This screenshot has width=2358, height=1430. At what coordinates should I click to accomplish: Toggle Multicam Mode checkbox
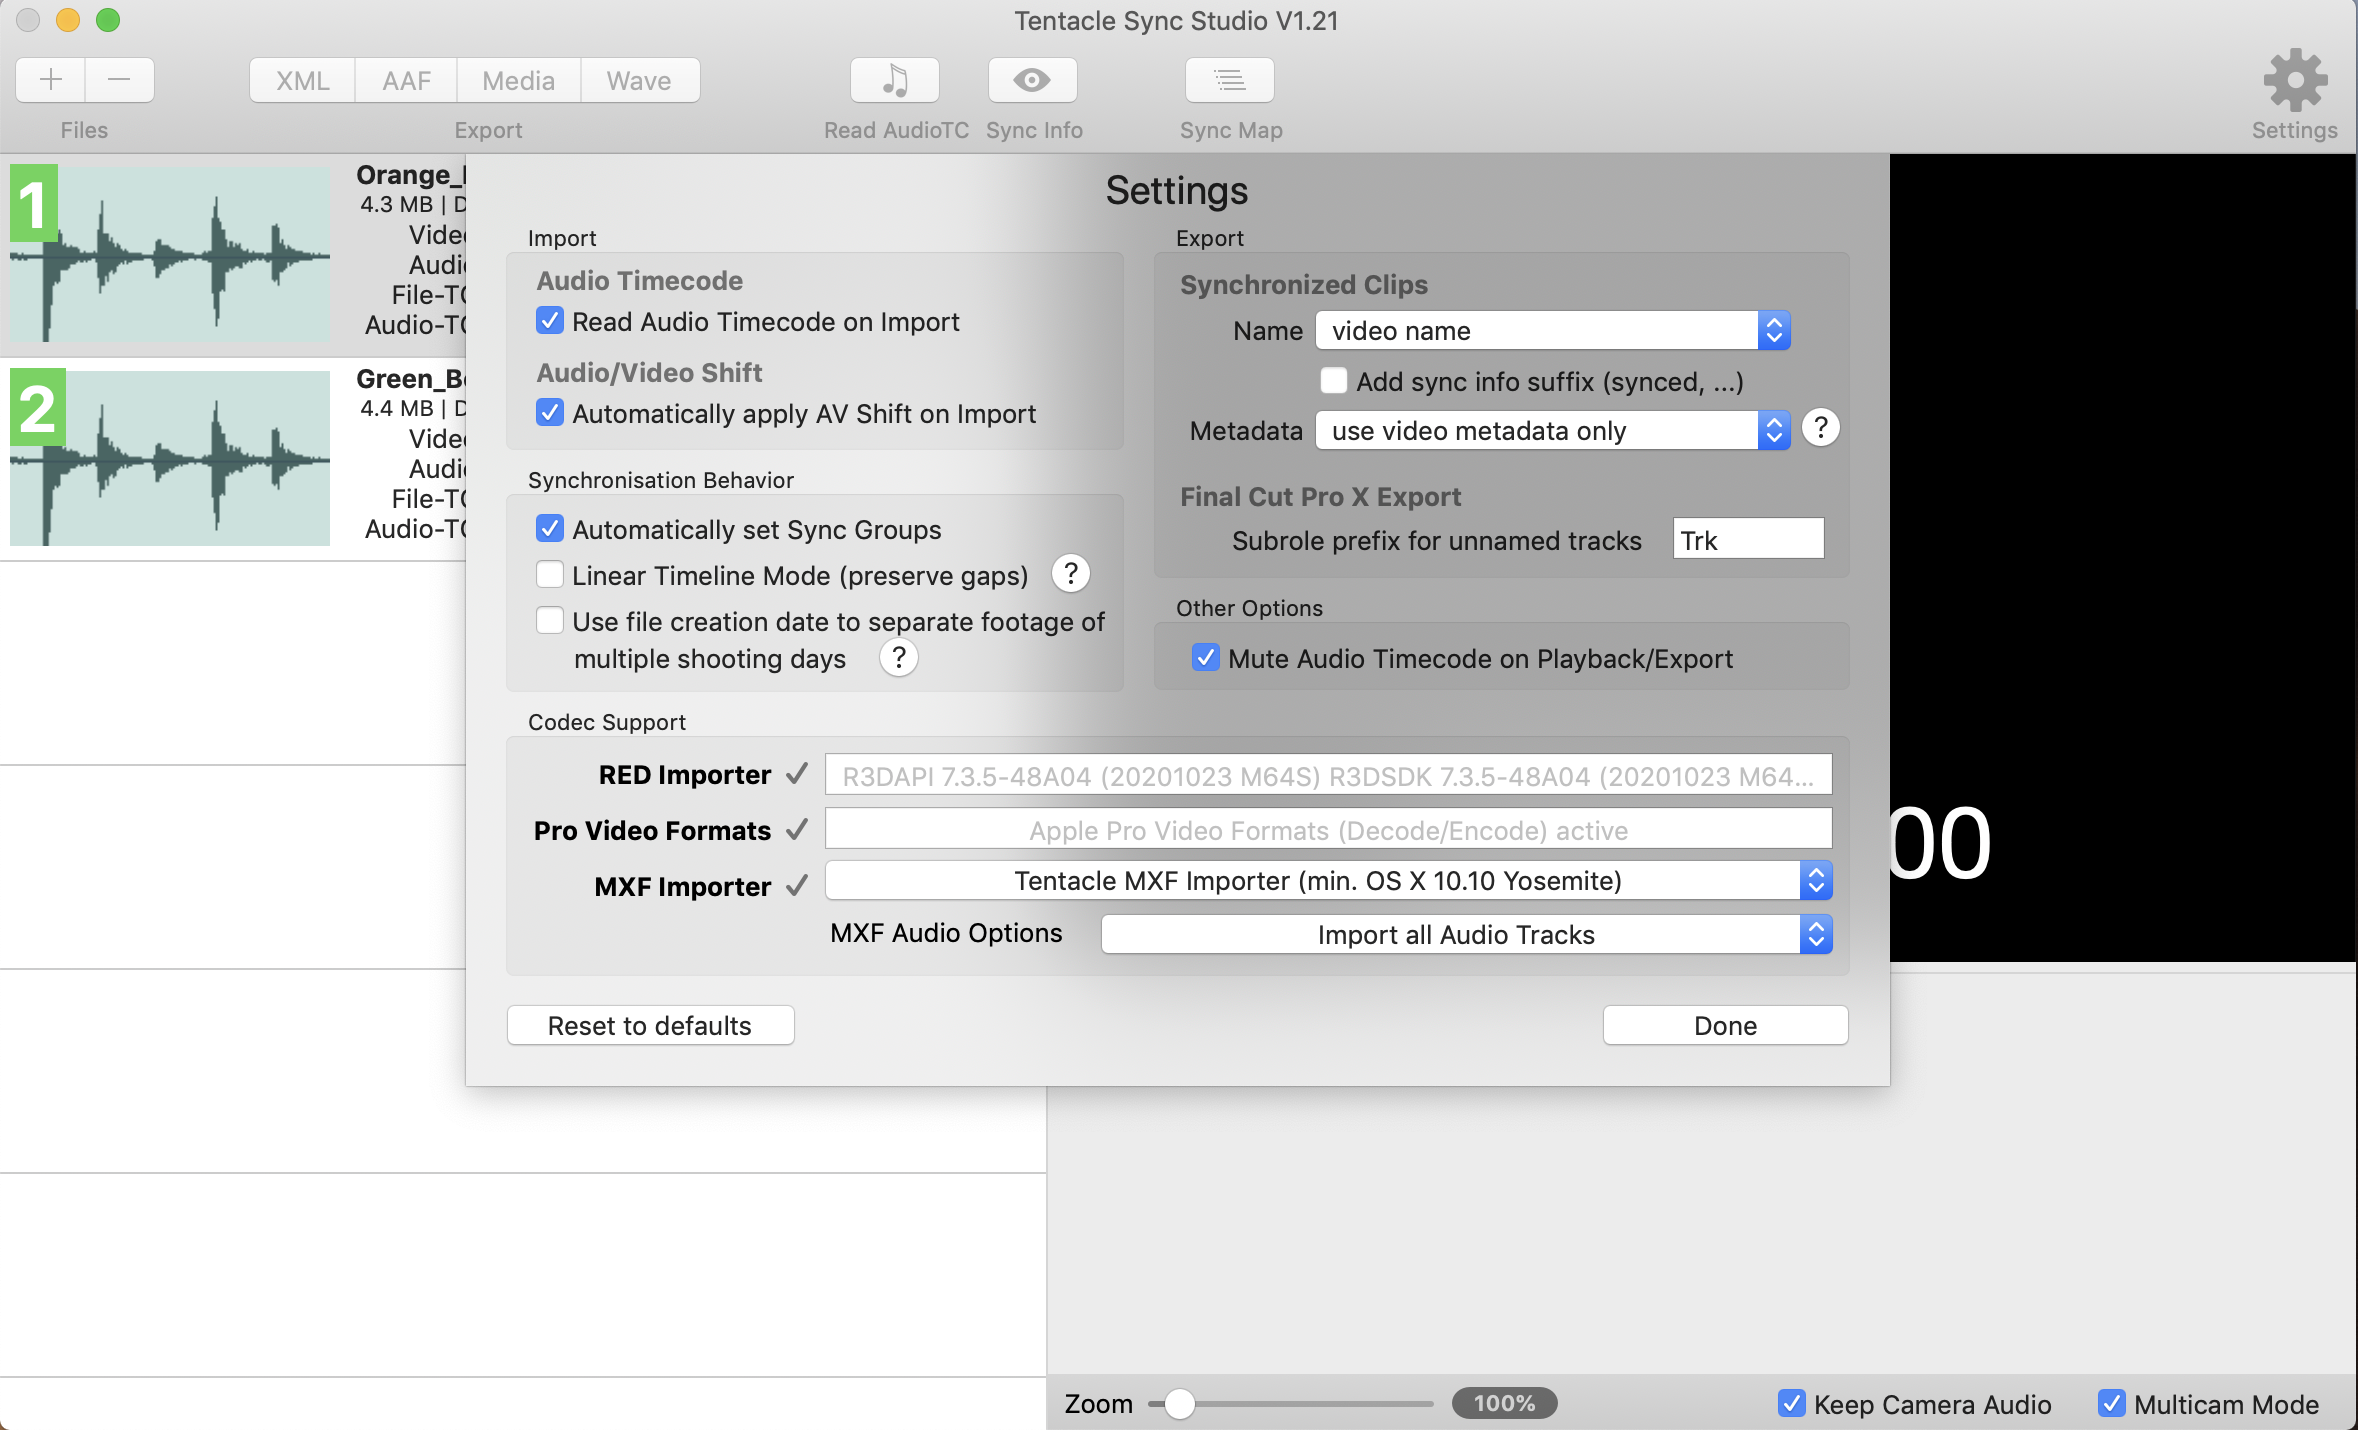point(2111,1403)
